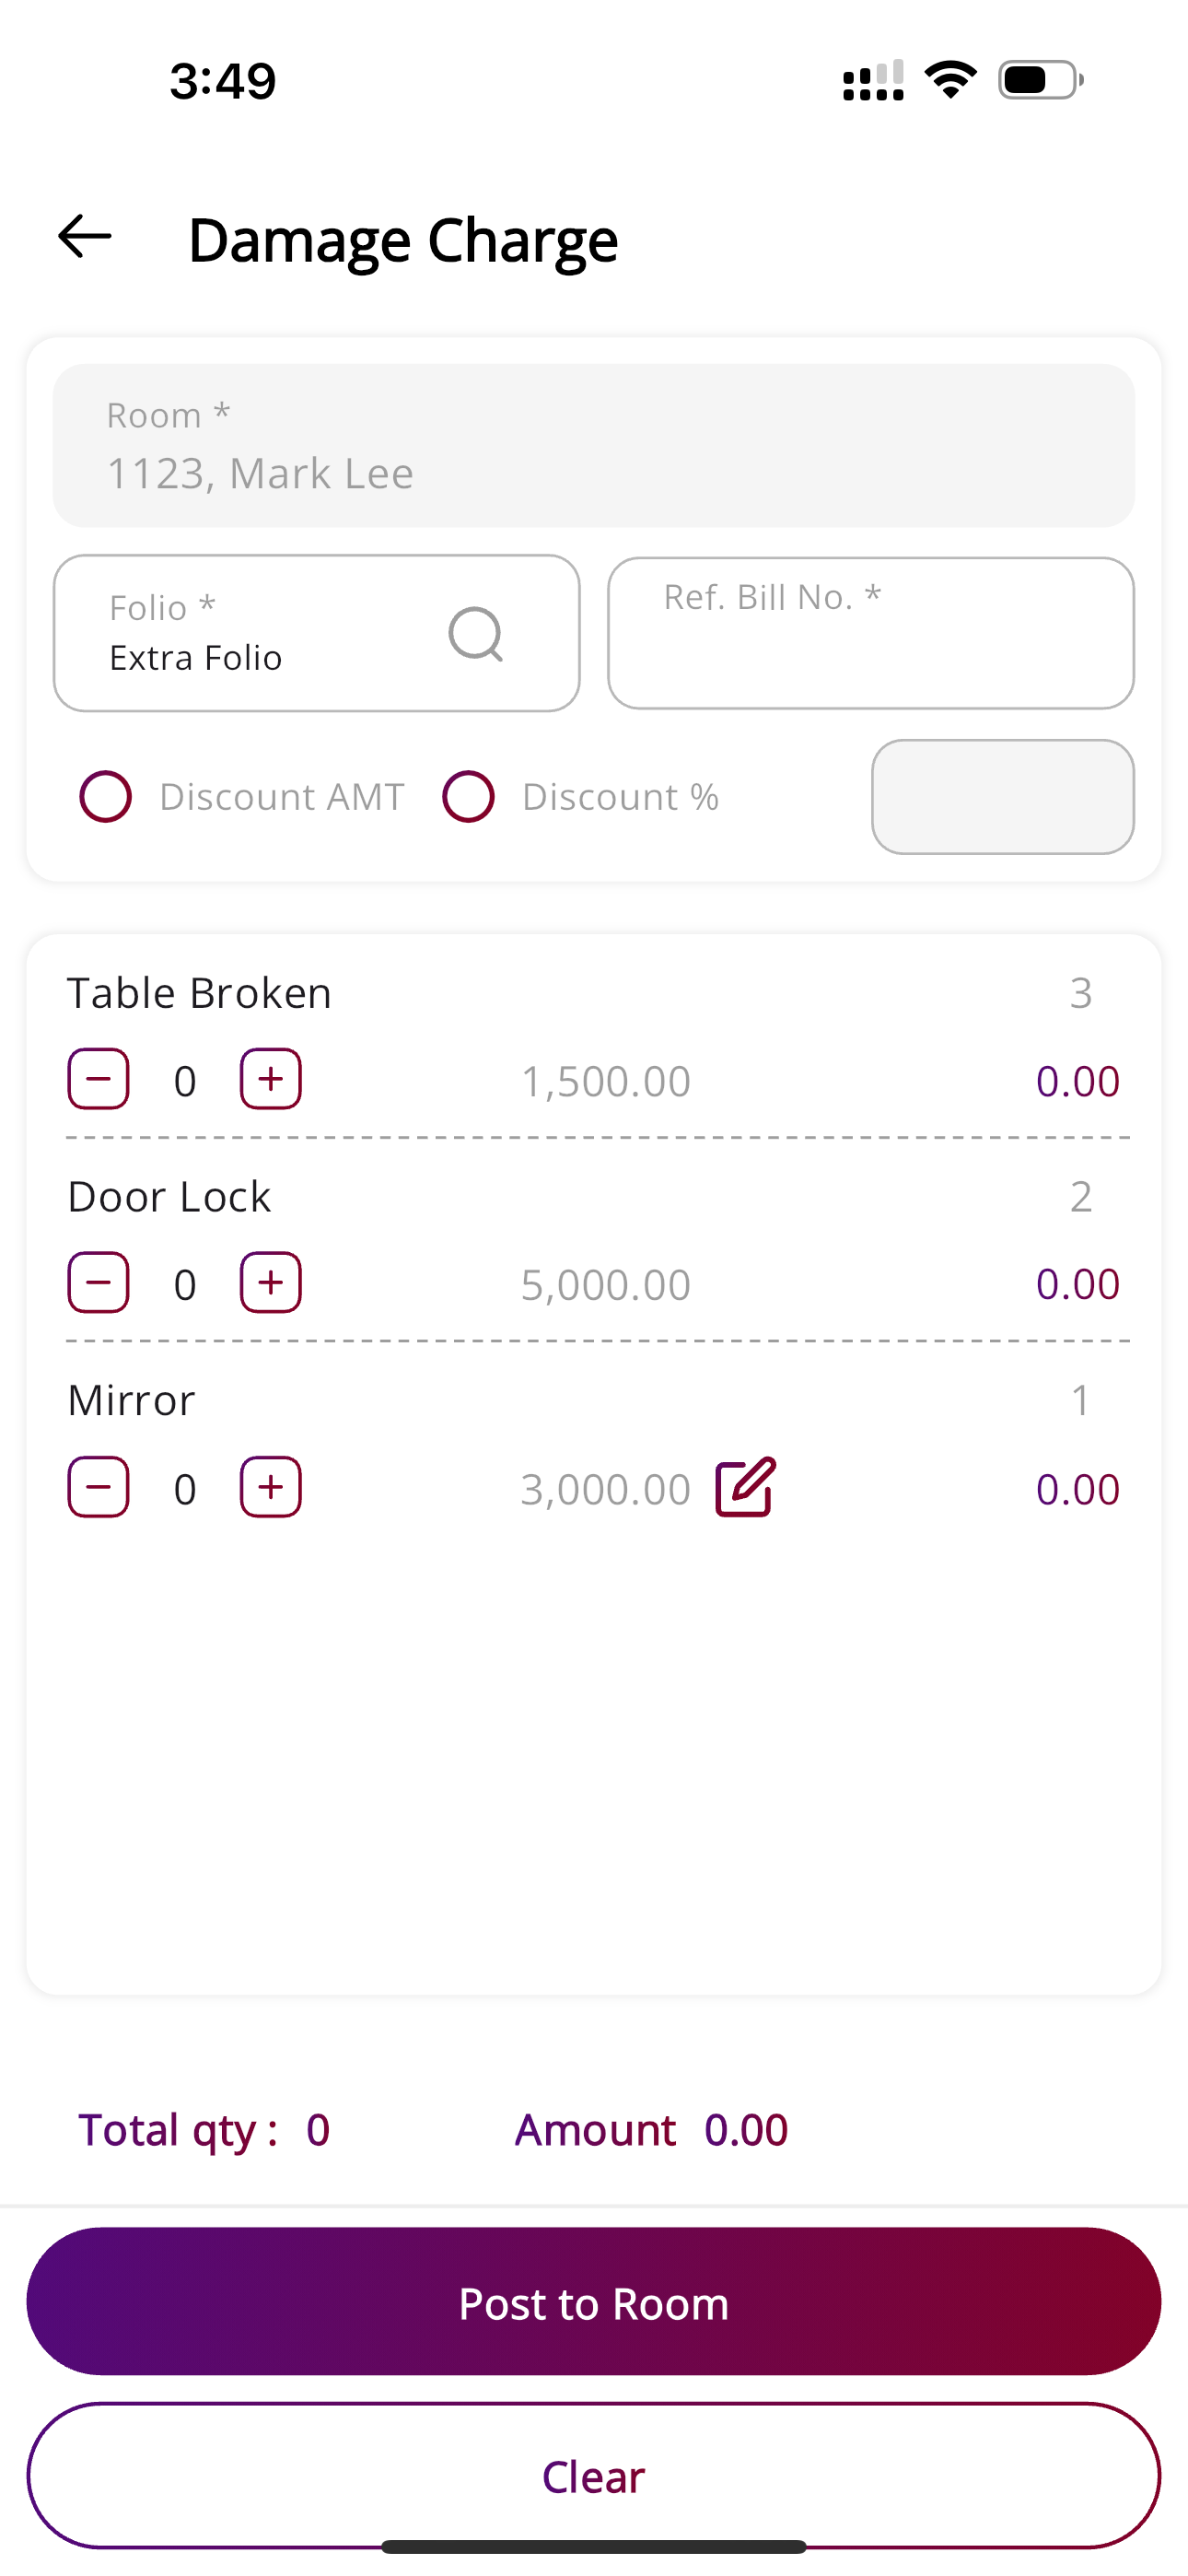
Task: Open the Folio selector field
Action: [x=317, y=633]
